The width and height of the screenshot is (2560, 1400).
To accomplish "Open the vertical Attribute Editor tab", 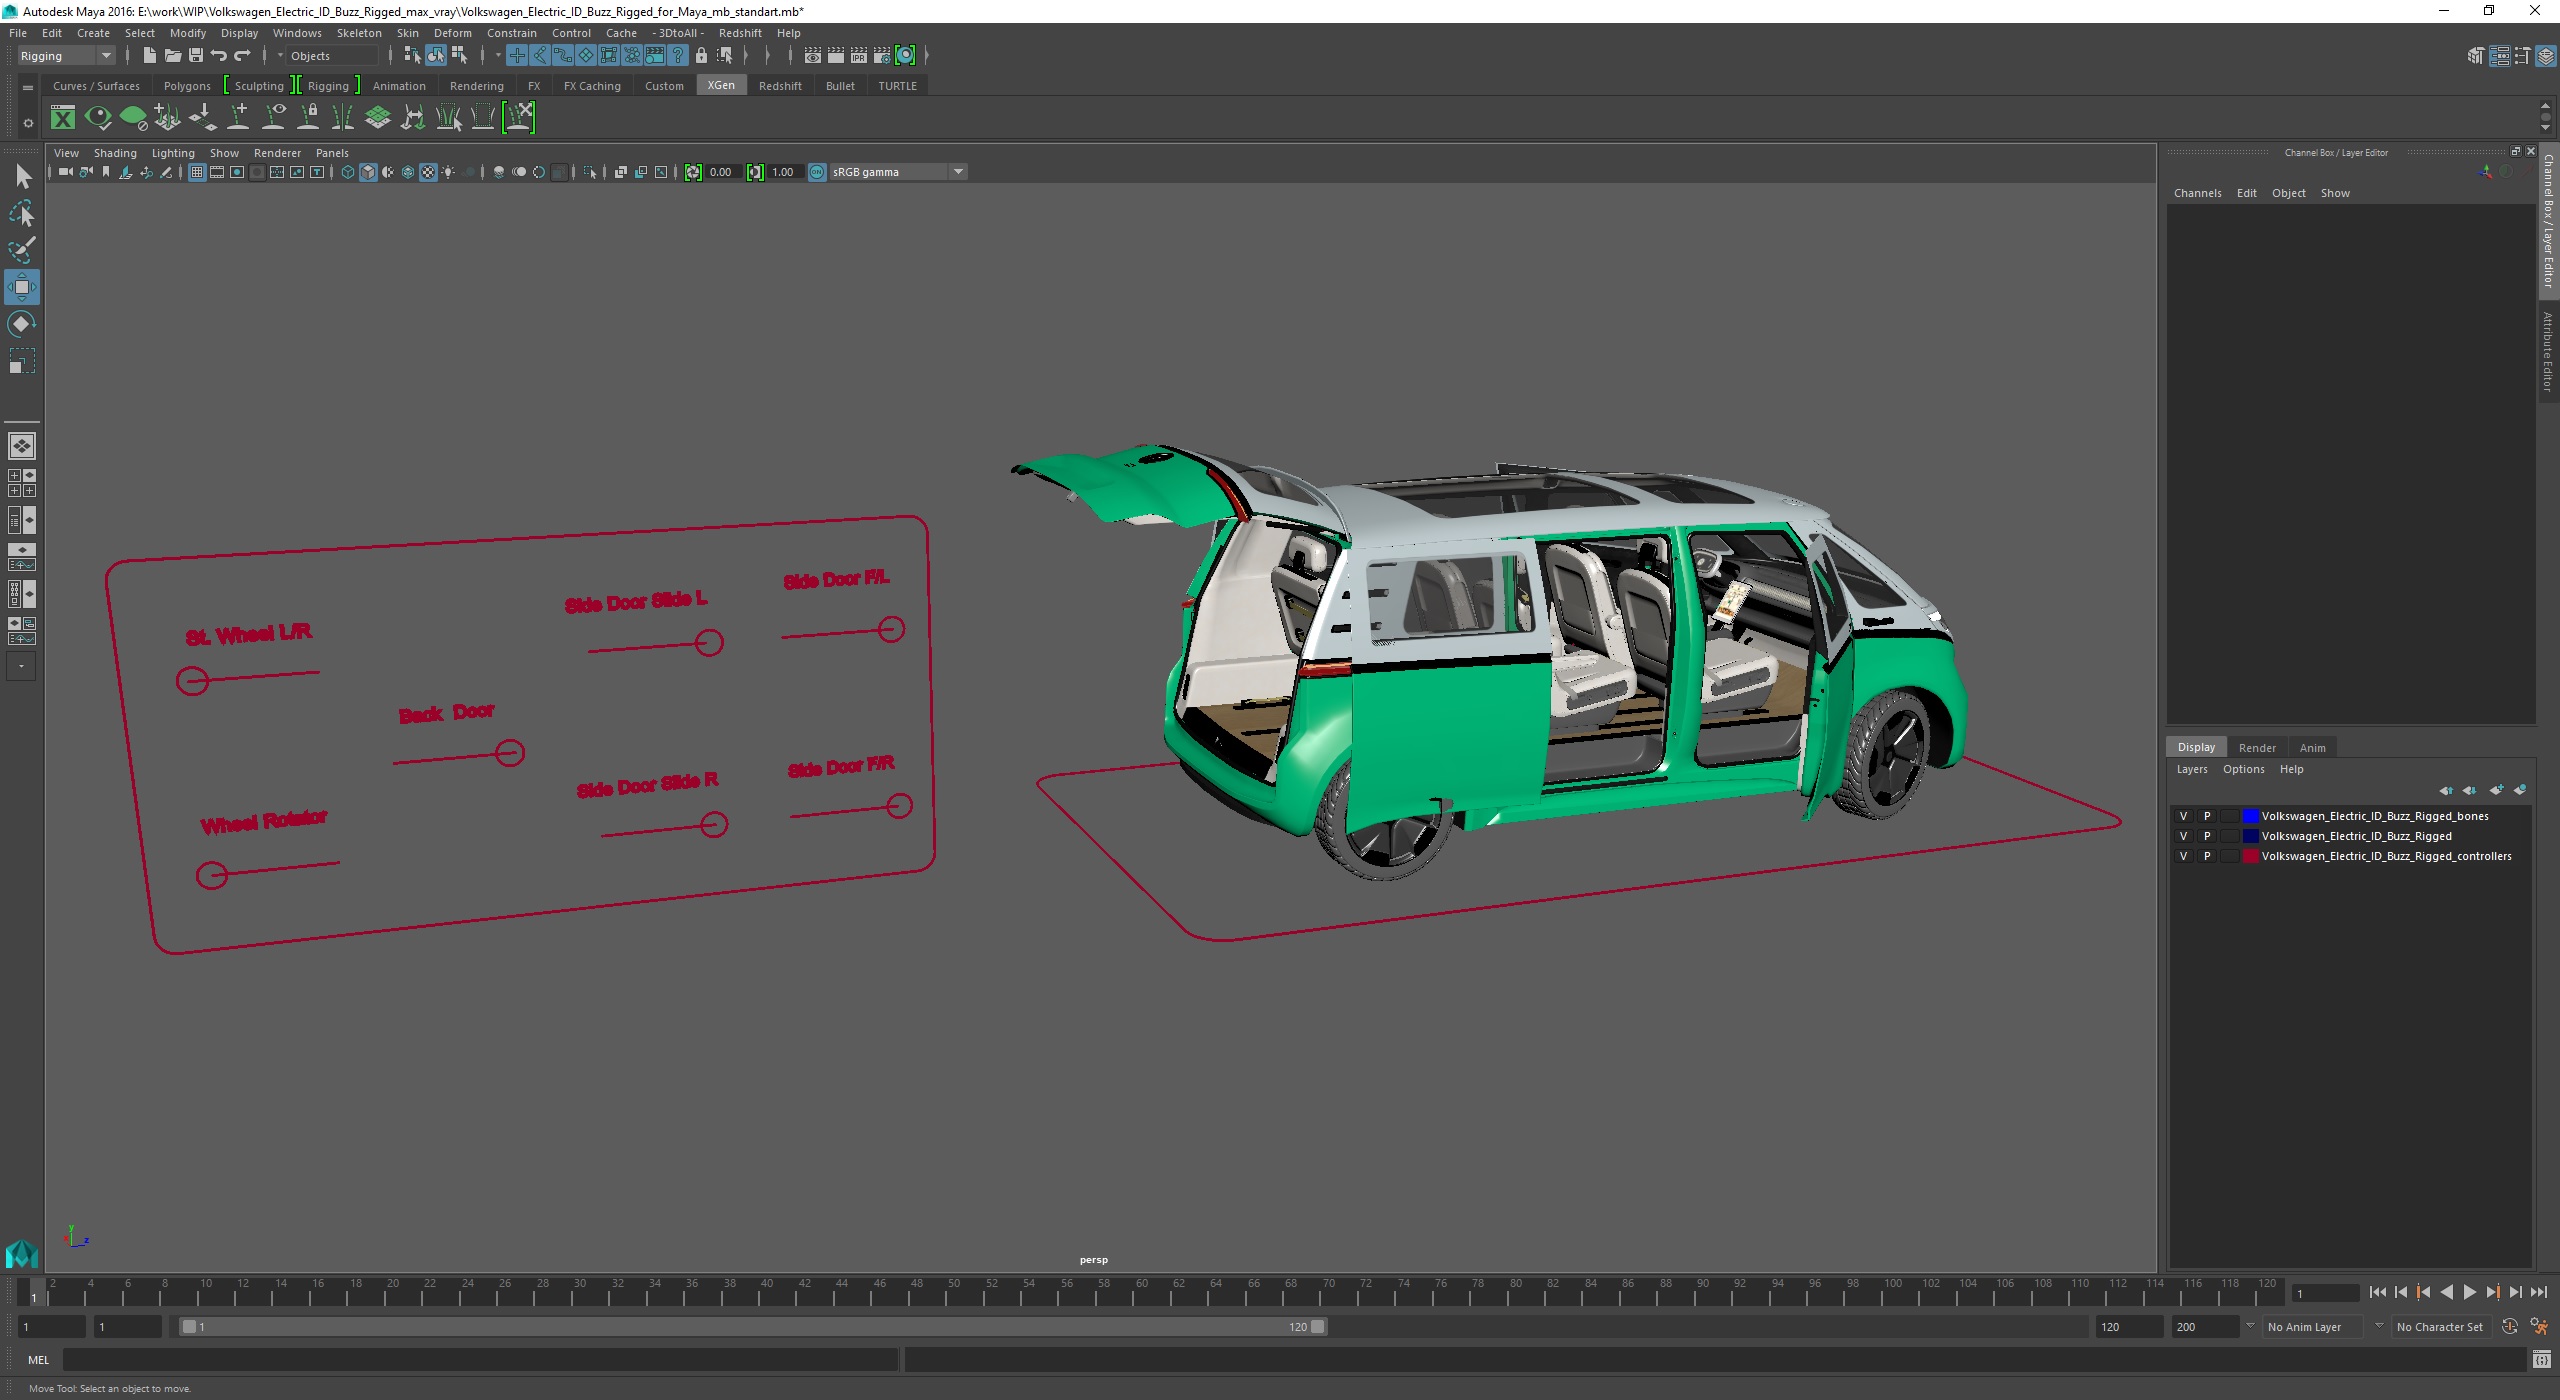I will point(2549,350).
